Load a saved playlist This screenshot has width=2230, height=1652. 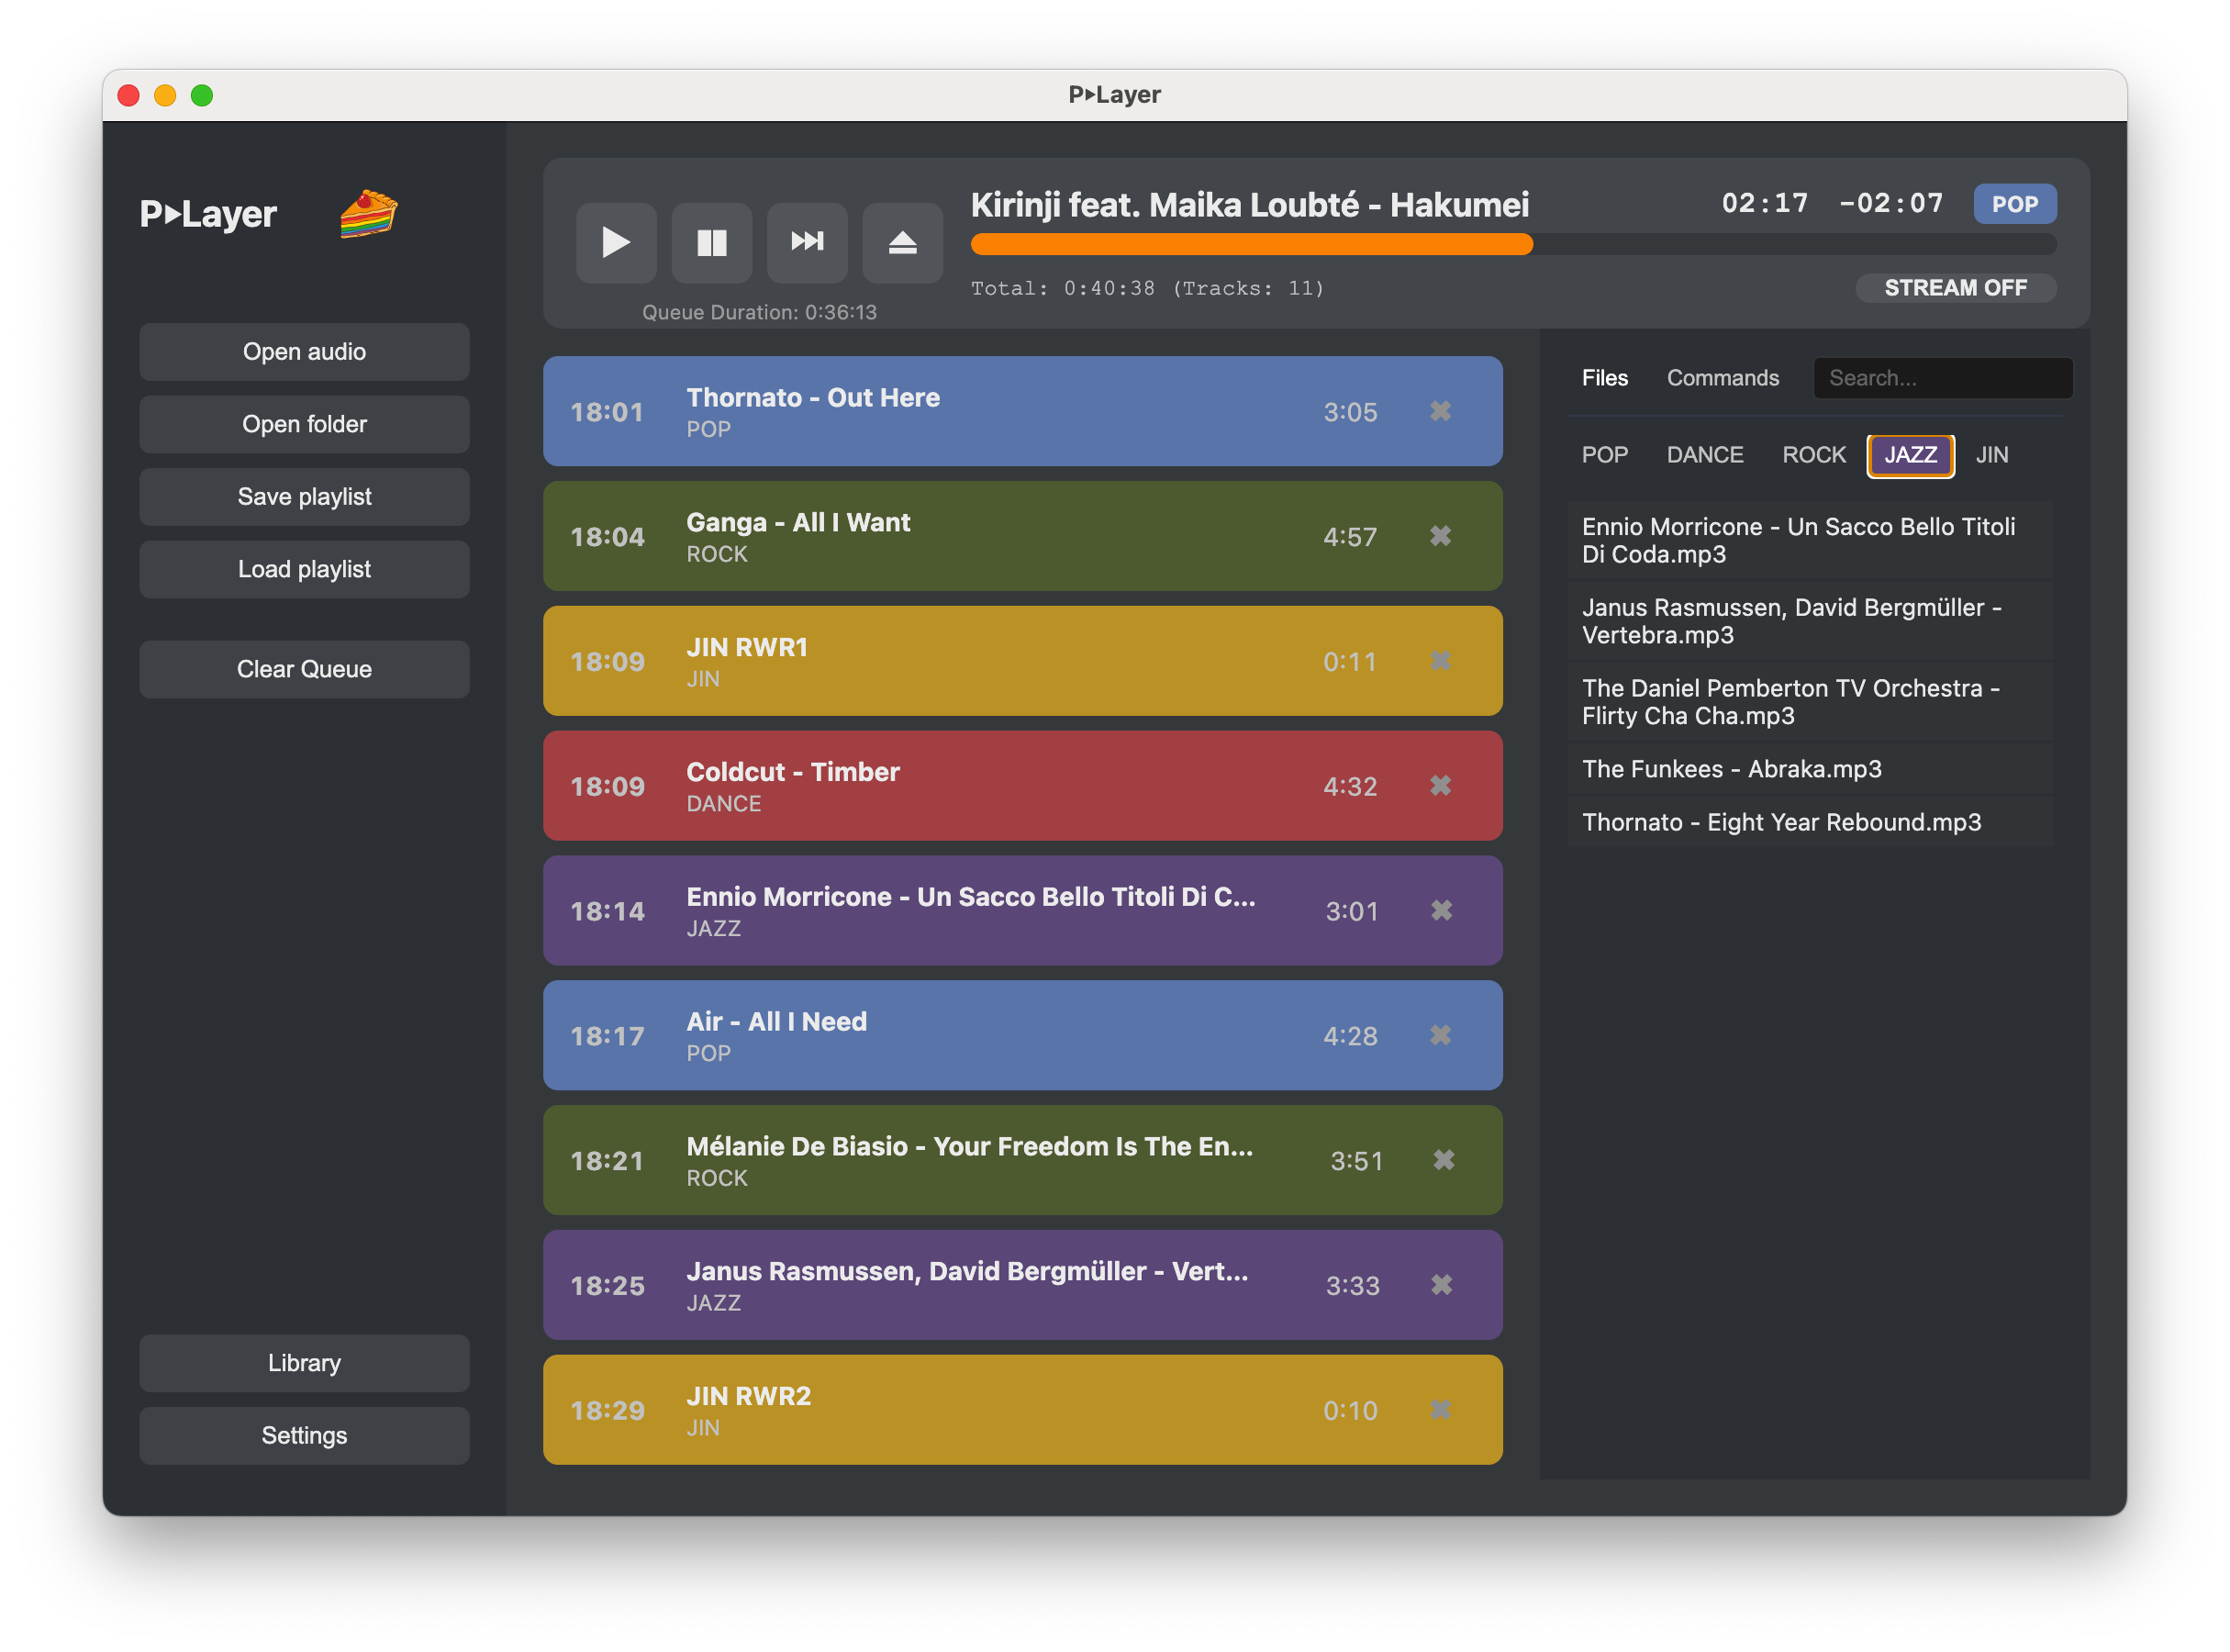[304, 569]
